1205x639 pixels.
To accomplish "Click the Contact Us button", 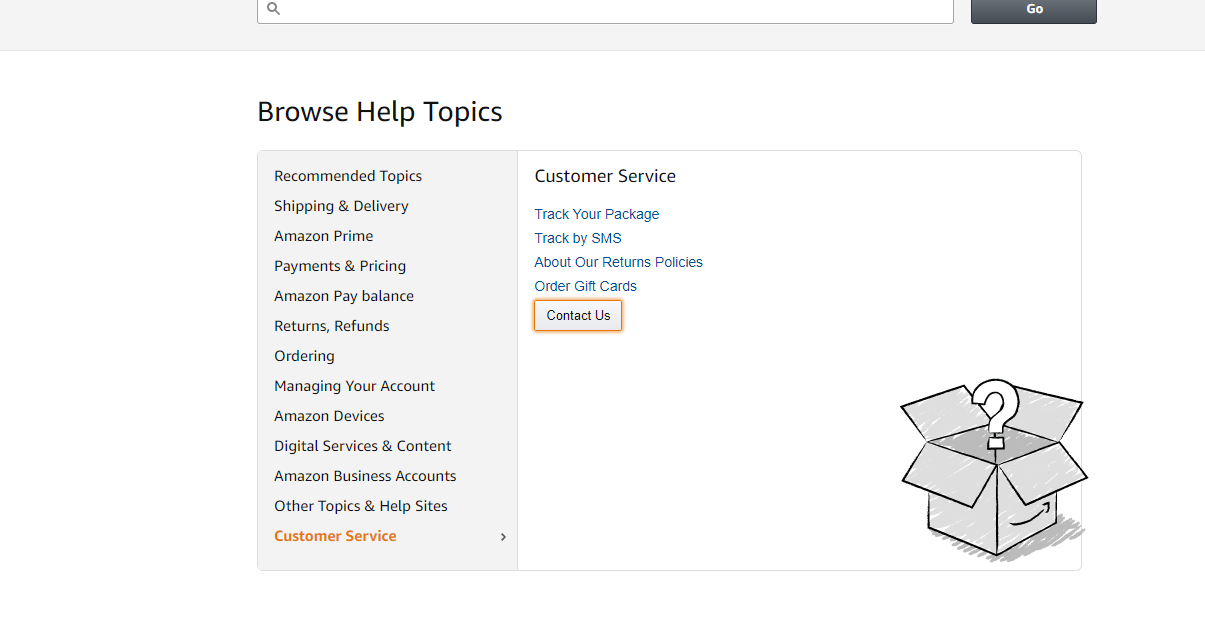I will 578,315.
